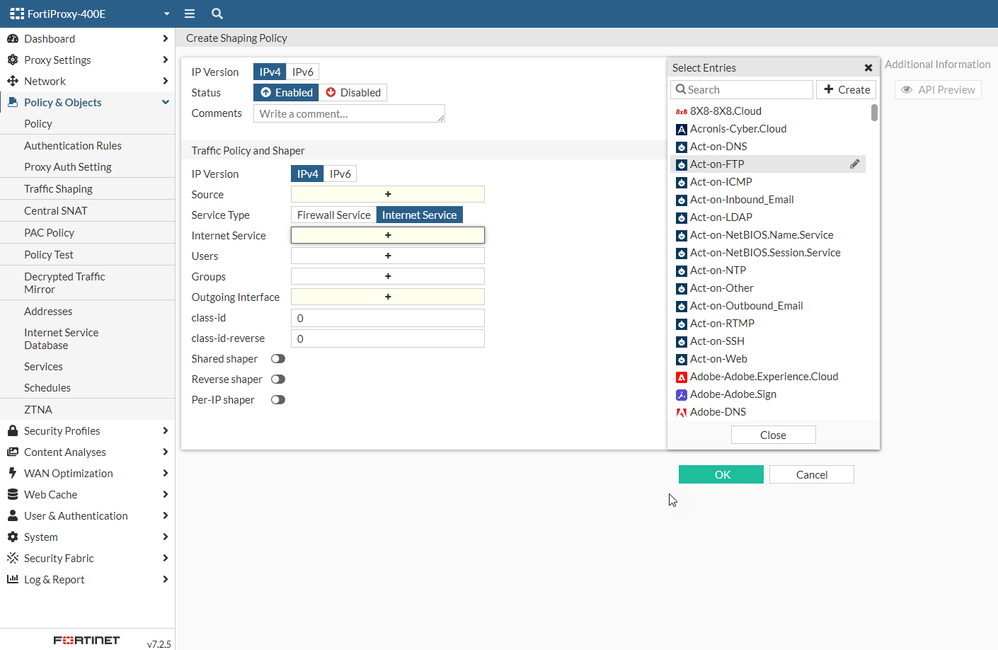Click the OK button
The width and height of the screenshot is (998, 650).
720,474
